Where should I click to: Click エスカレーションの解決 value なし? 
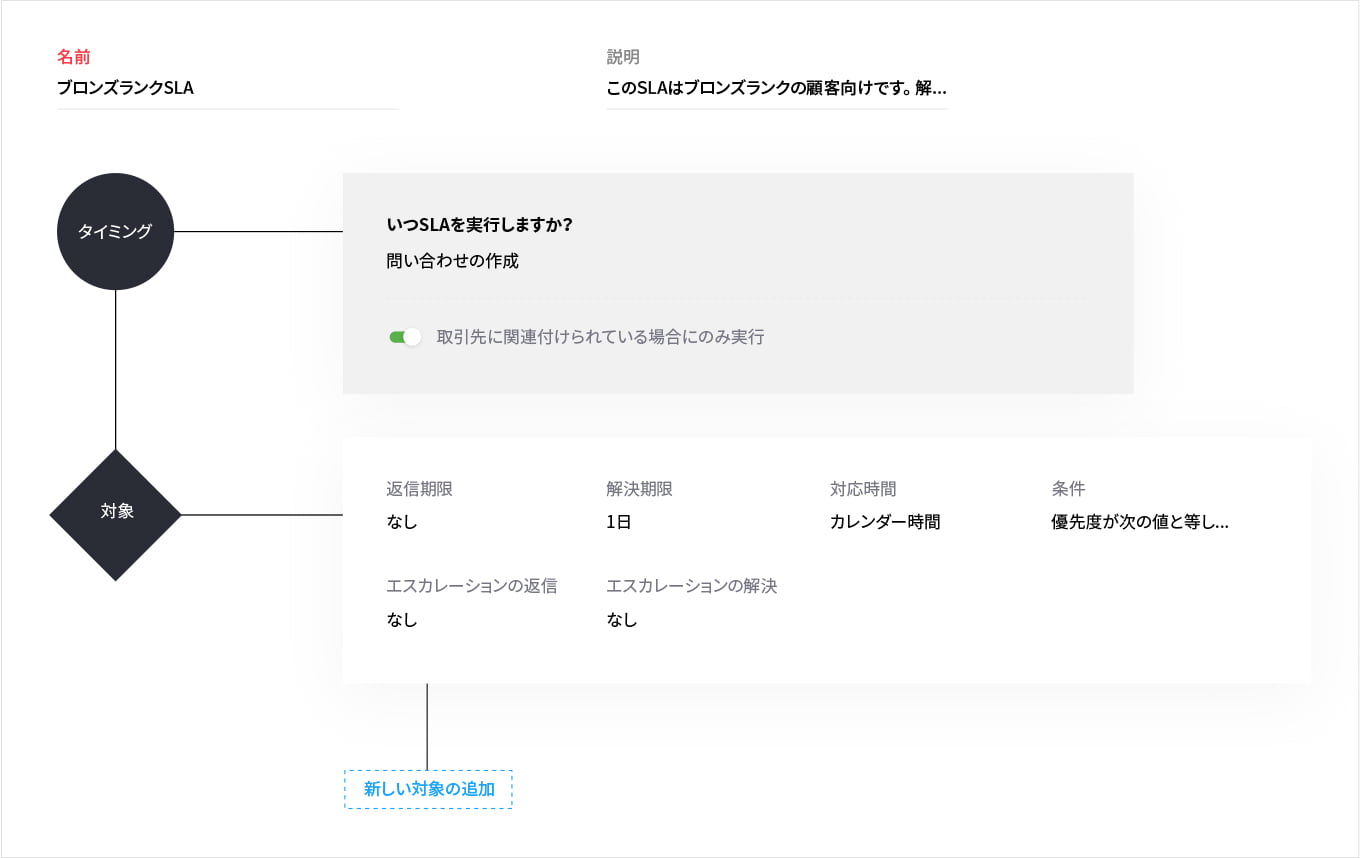(622, 620)
